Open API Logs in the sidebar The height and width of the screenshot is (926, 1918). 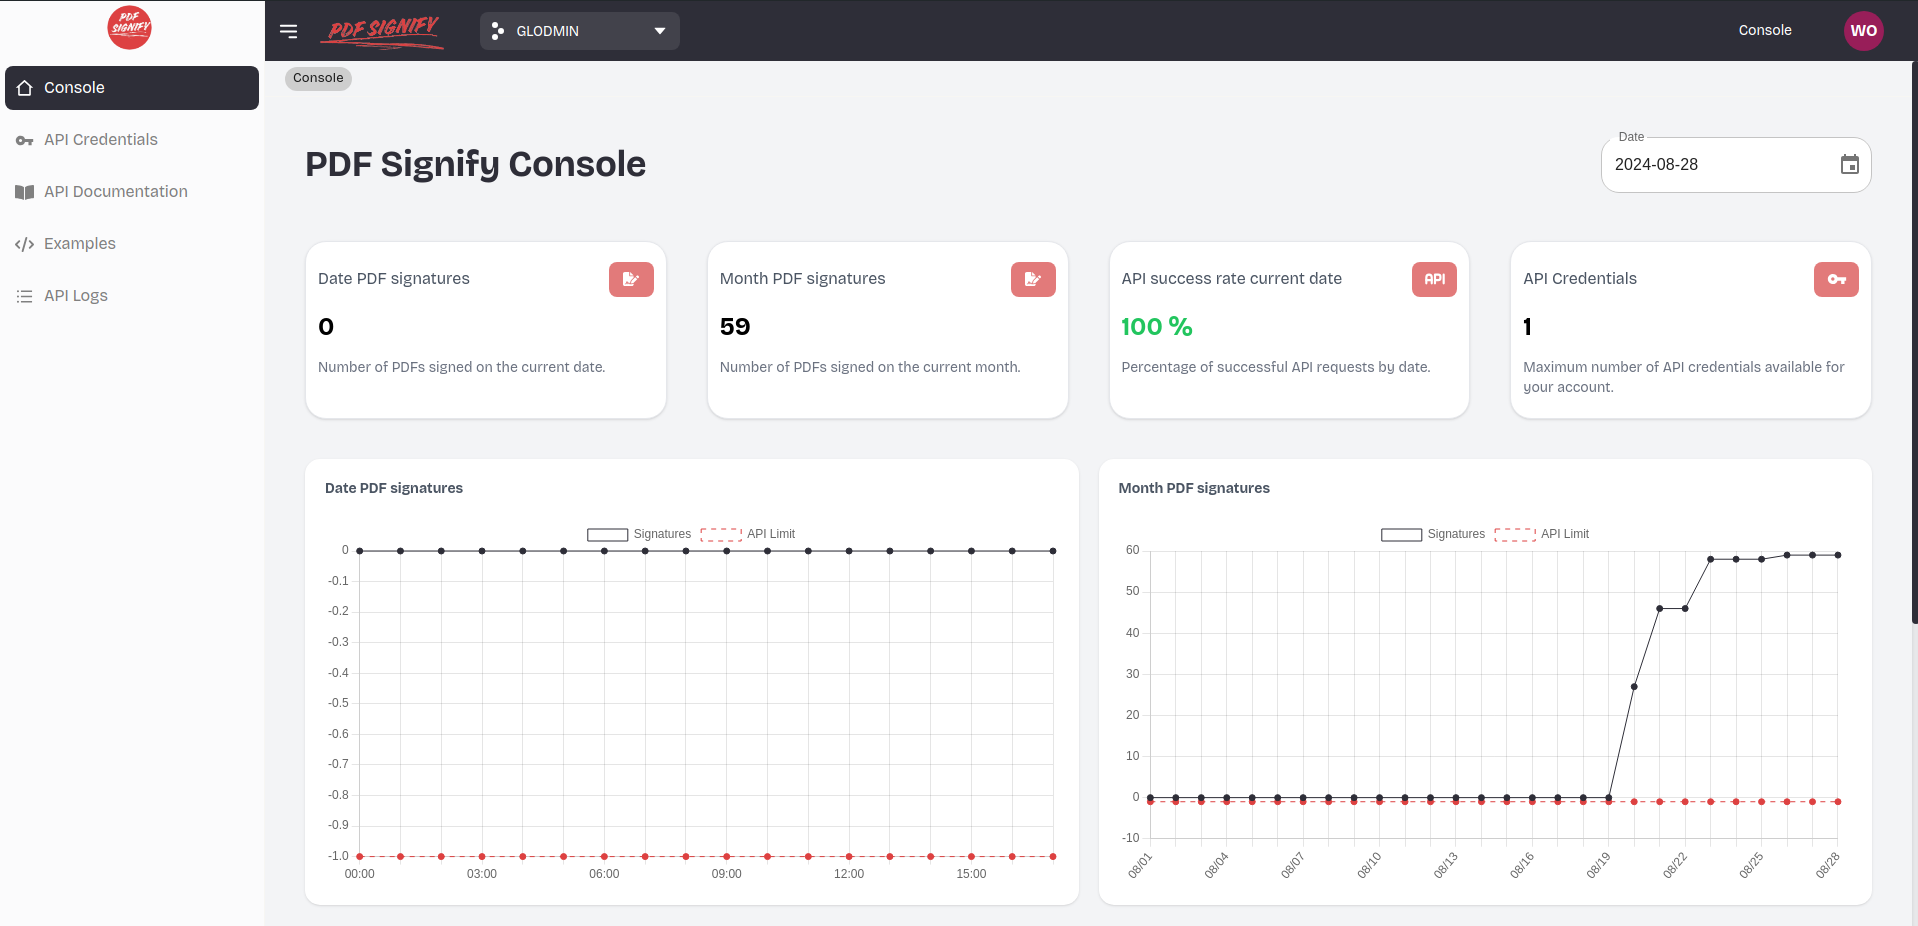click(132, 296)
